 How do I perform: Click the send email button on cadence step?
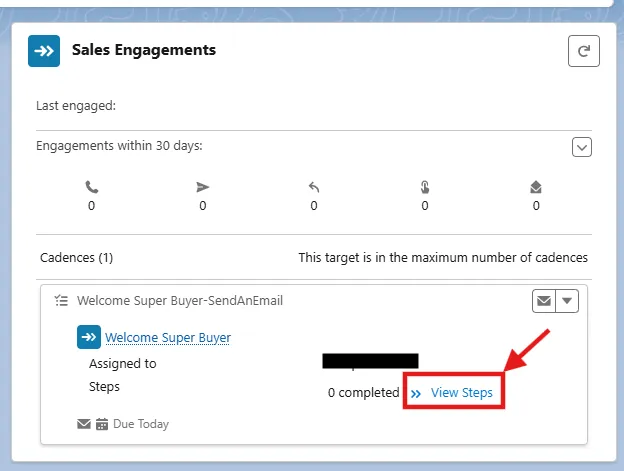pyautogui.click(x=544, y=300)
